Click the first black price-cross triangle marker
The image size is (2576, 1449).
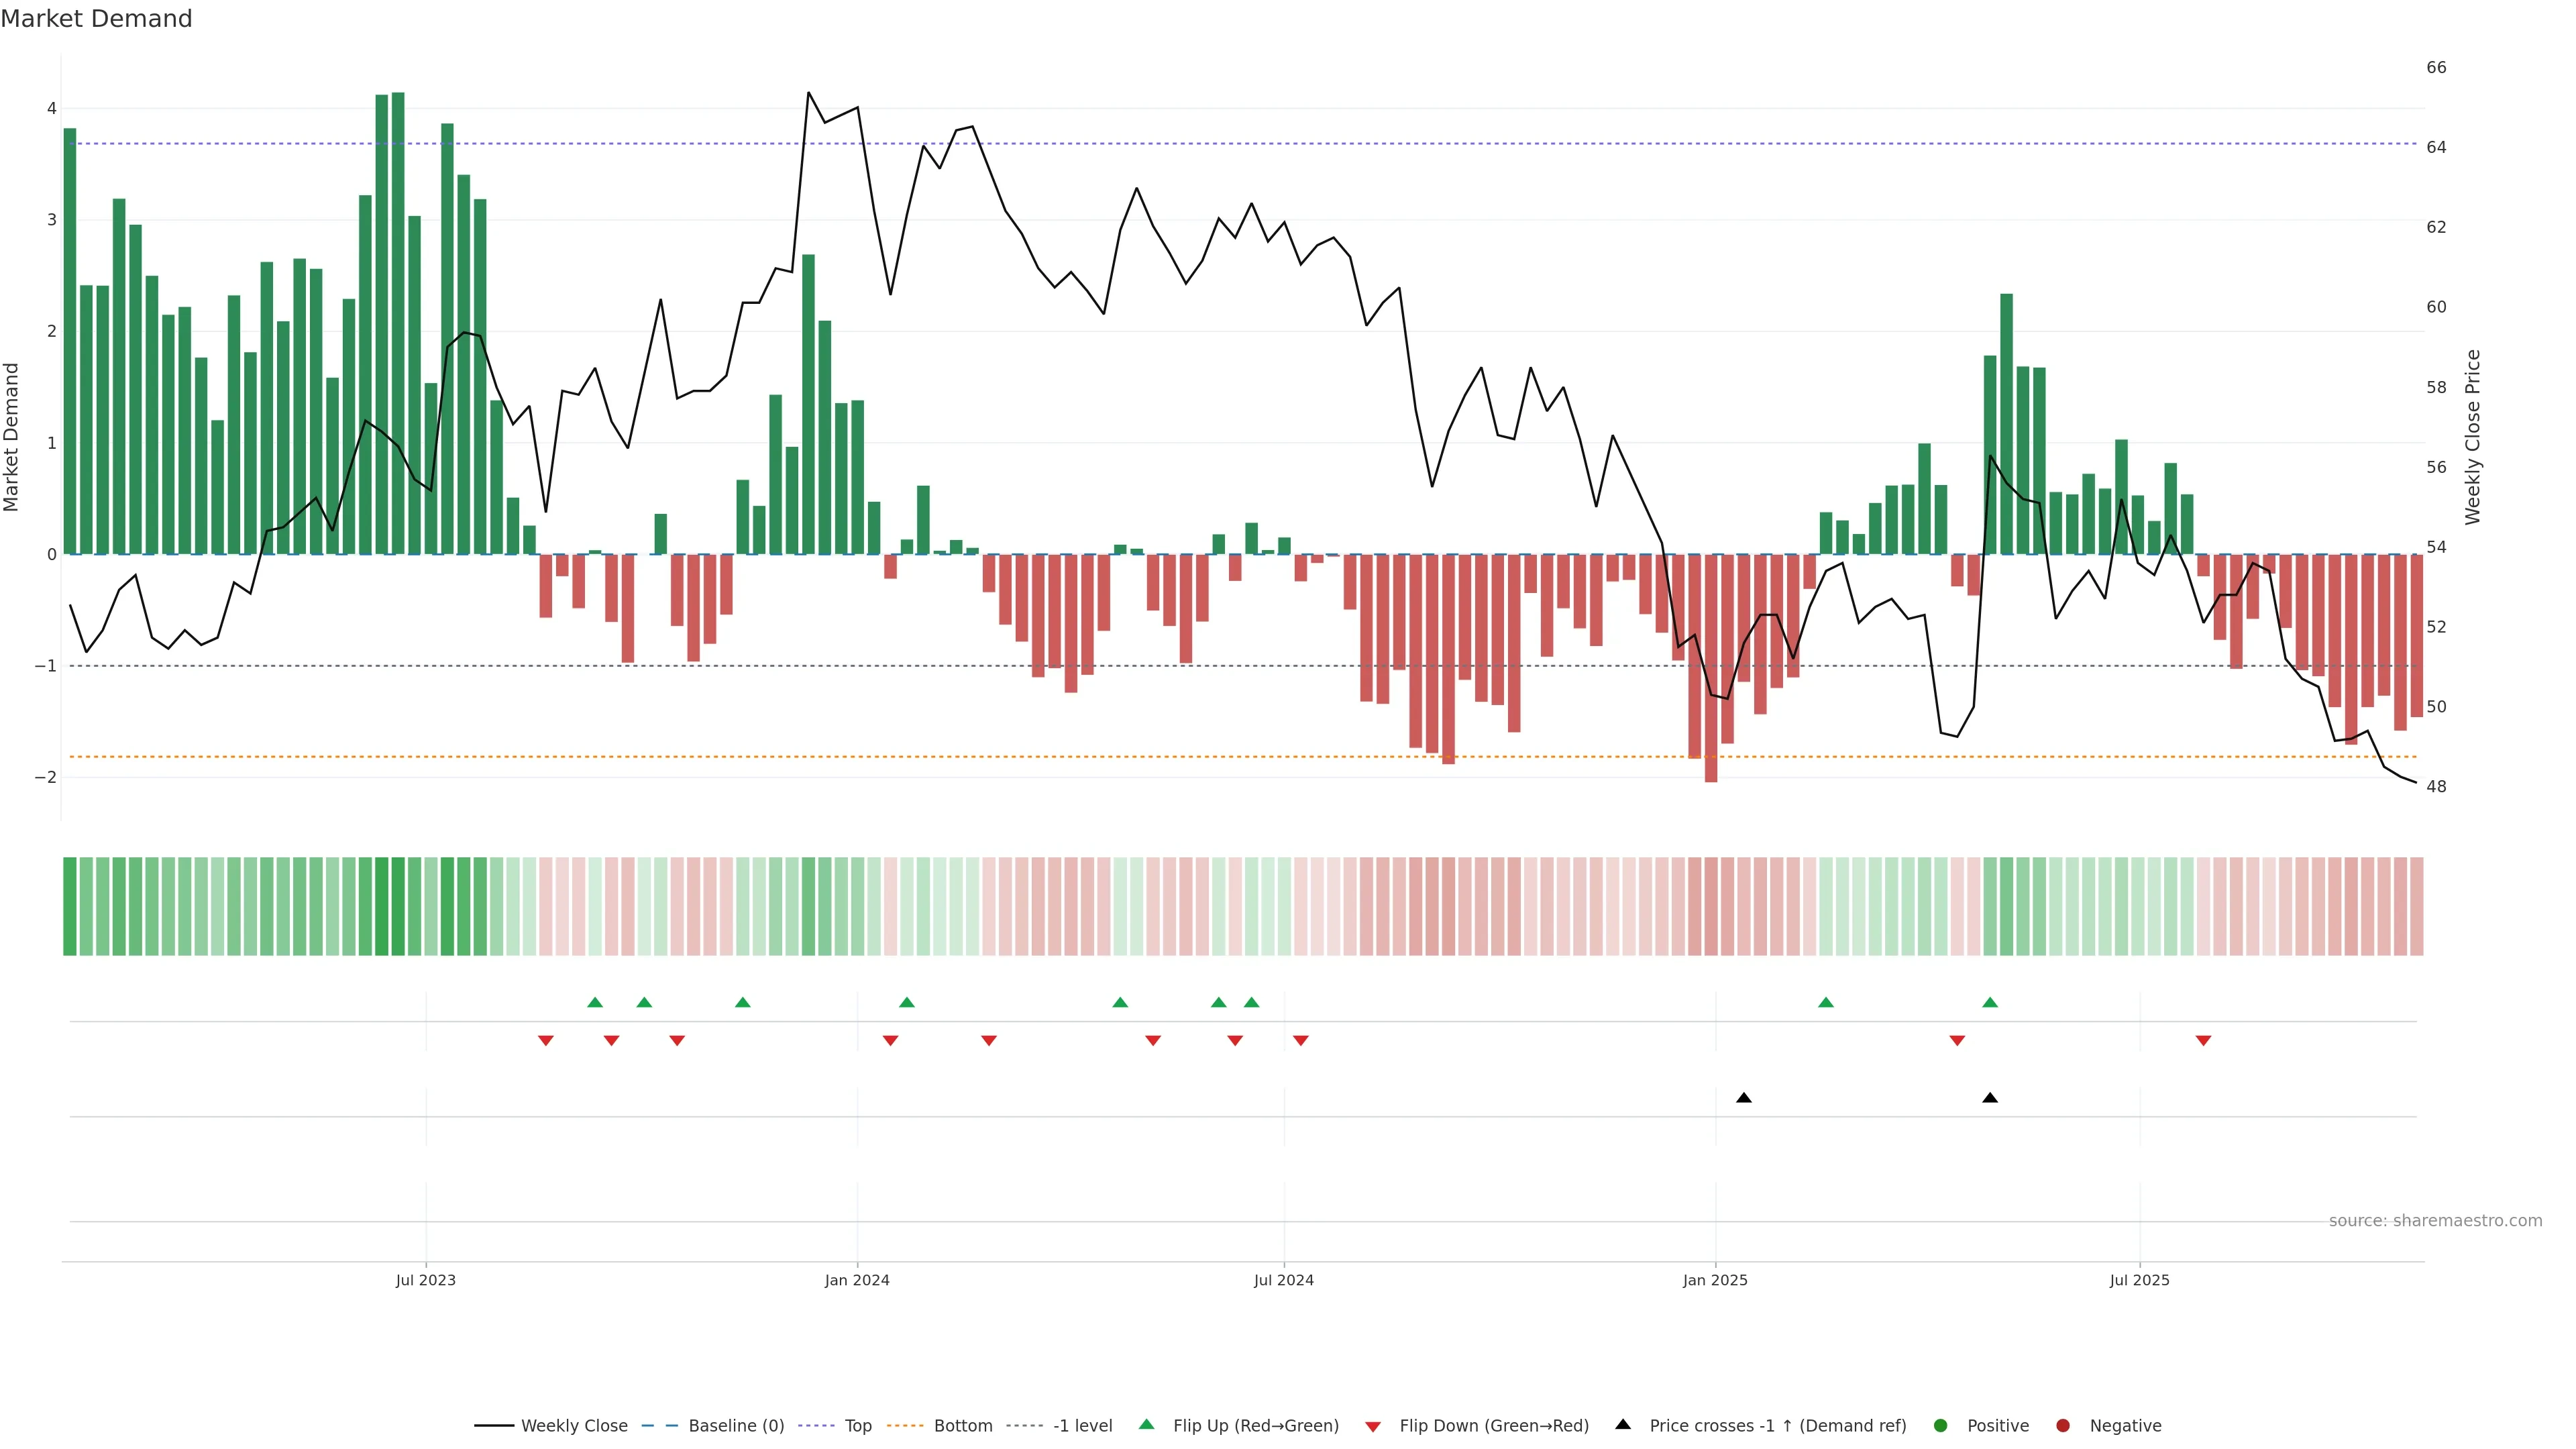click(x=1744, y=1098)
